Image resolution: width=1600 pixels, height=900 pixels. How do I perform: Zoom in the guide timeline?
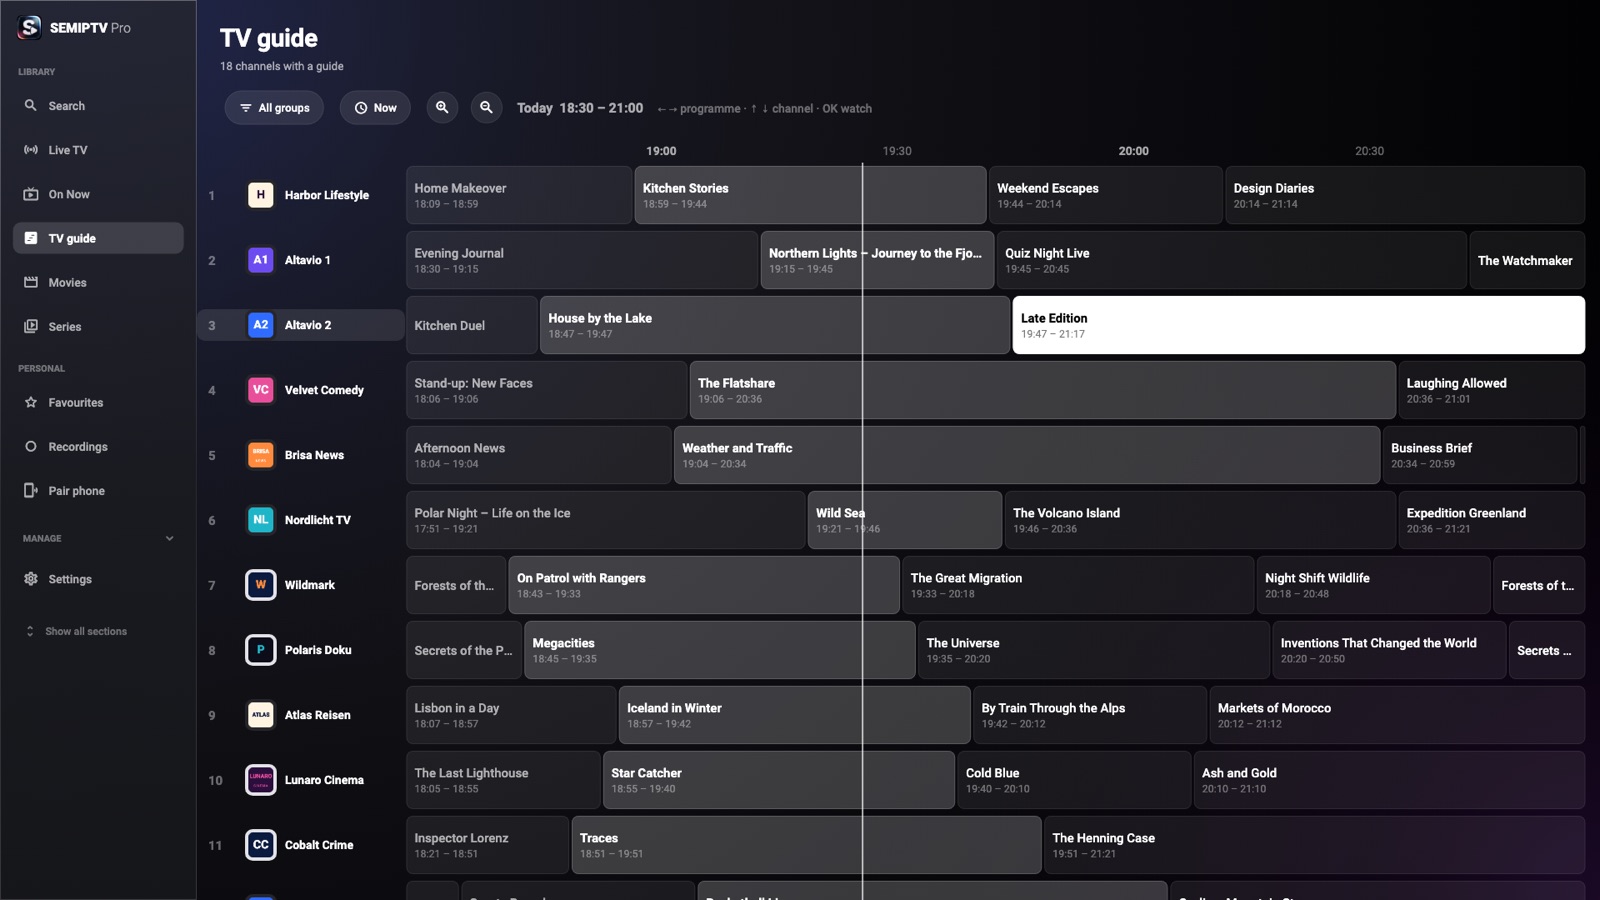tap(442, 108)
